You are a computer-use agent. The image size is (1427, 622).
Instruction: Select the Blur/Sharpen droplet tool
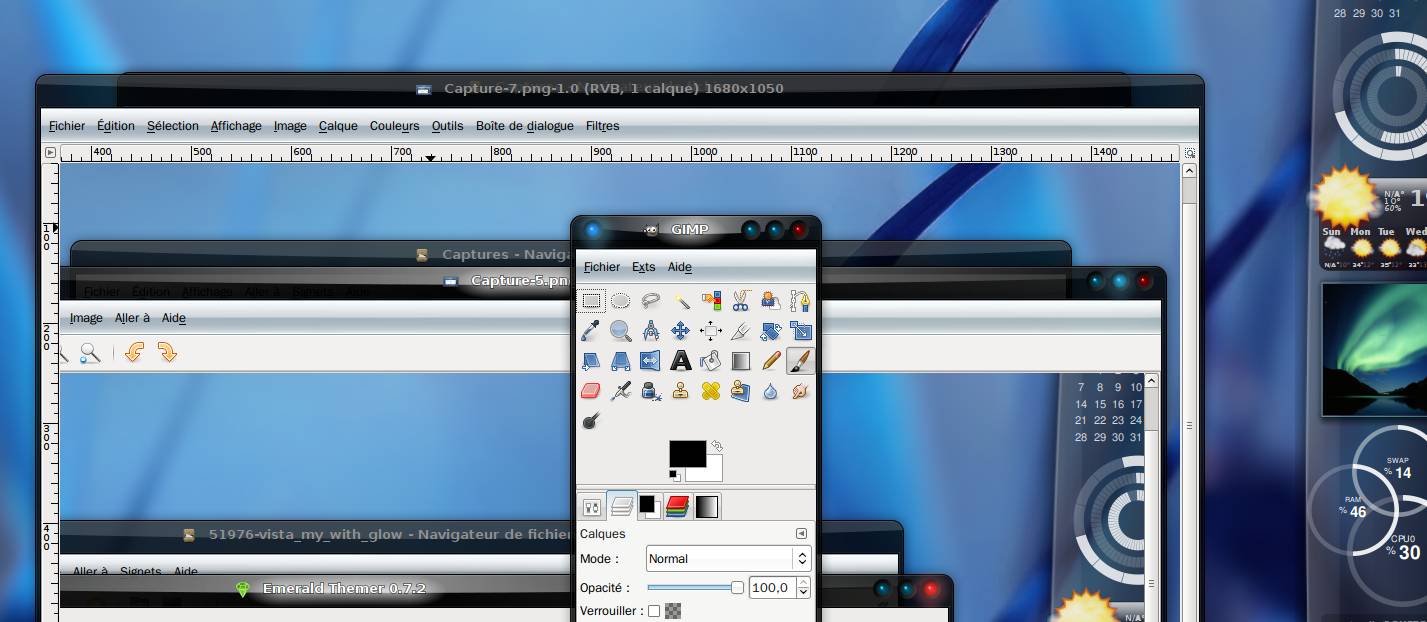click(x=770, y=390)
